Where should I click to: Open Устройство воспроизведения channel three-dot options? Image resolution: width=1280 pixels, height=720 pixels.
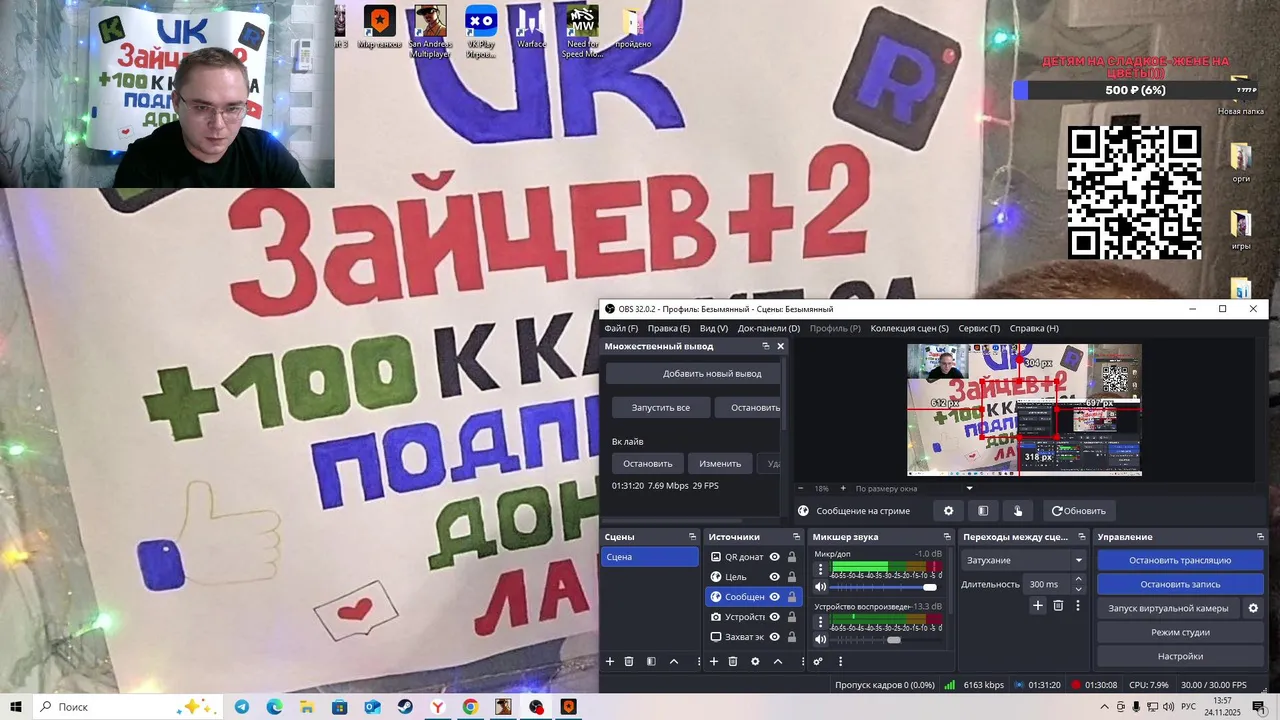821,621
